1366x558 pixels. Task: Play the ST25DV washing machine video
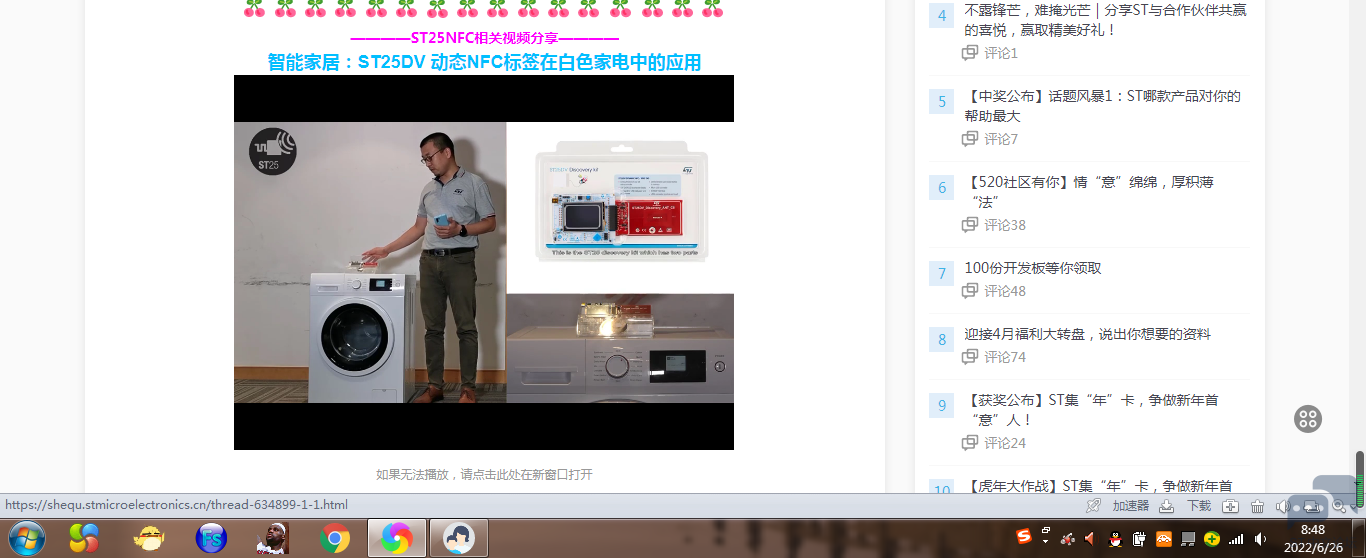click(484, 262)
